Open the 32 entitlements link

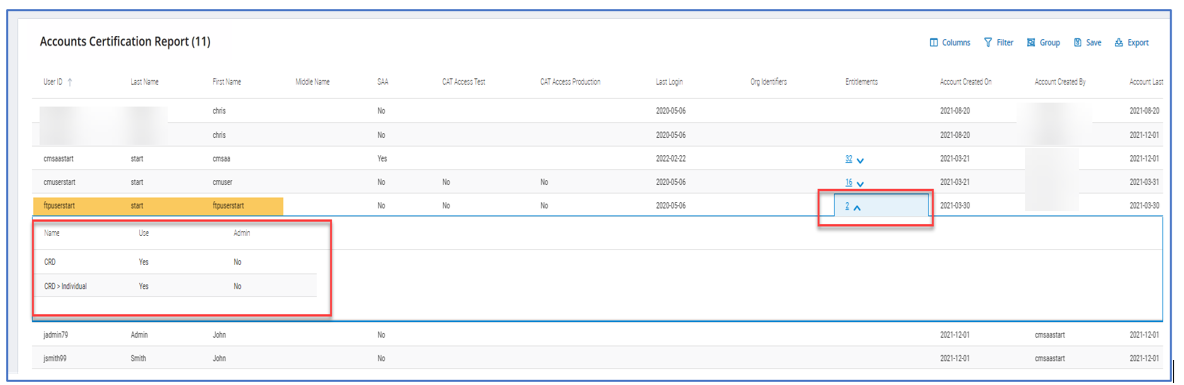[x=849, y=159]
